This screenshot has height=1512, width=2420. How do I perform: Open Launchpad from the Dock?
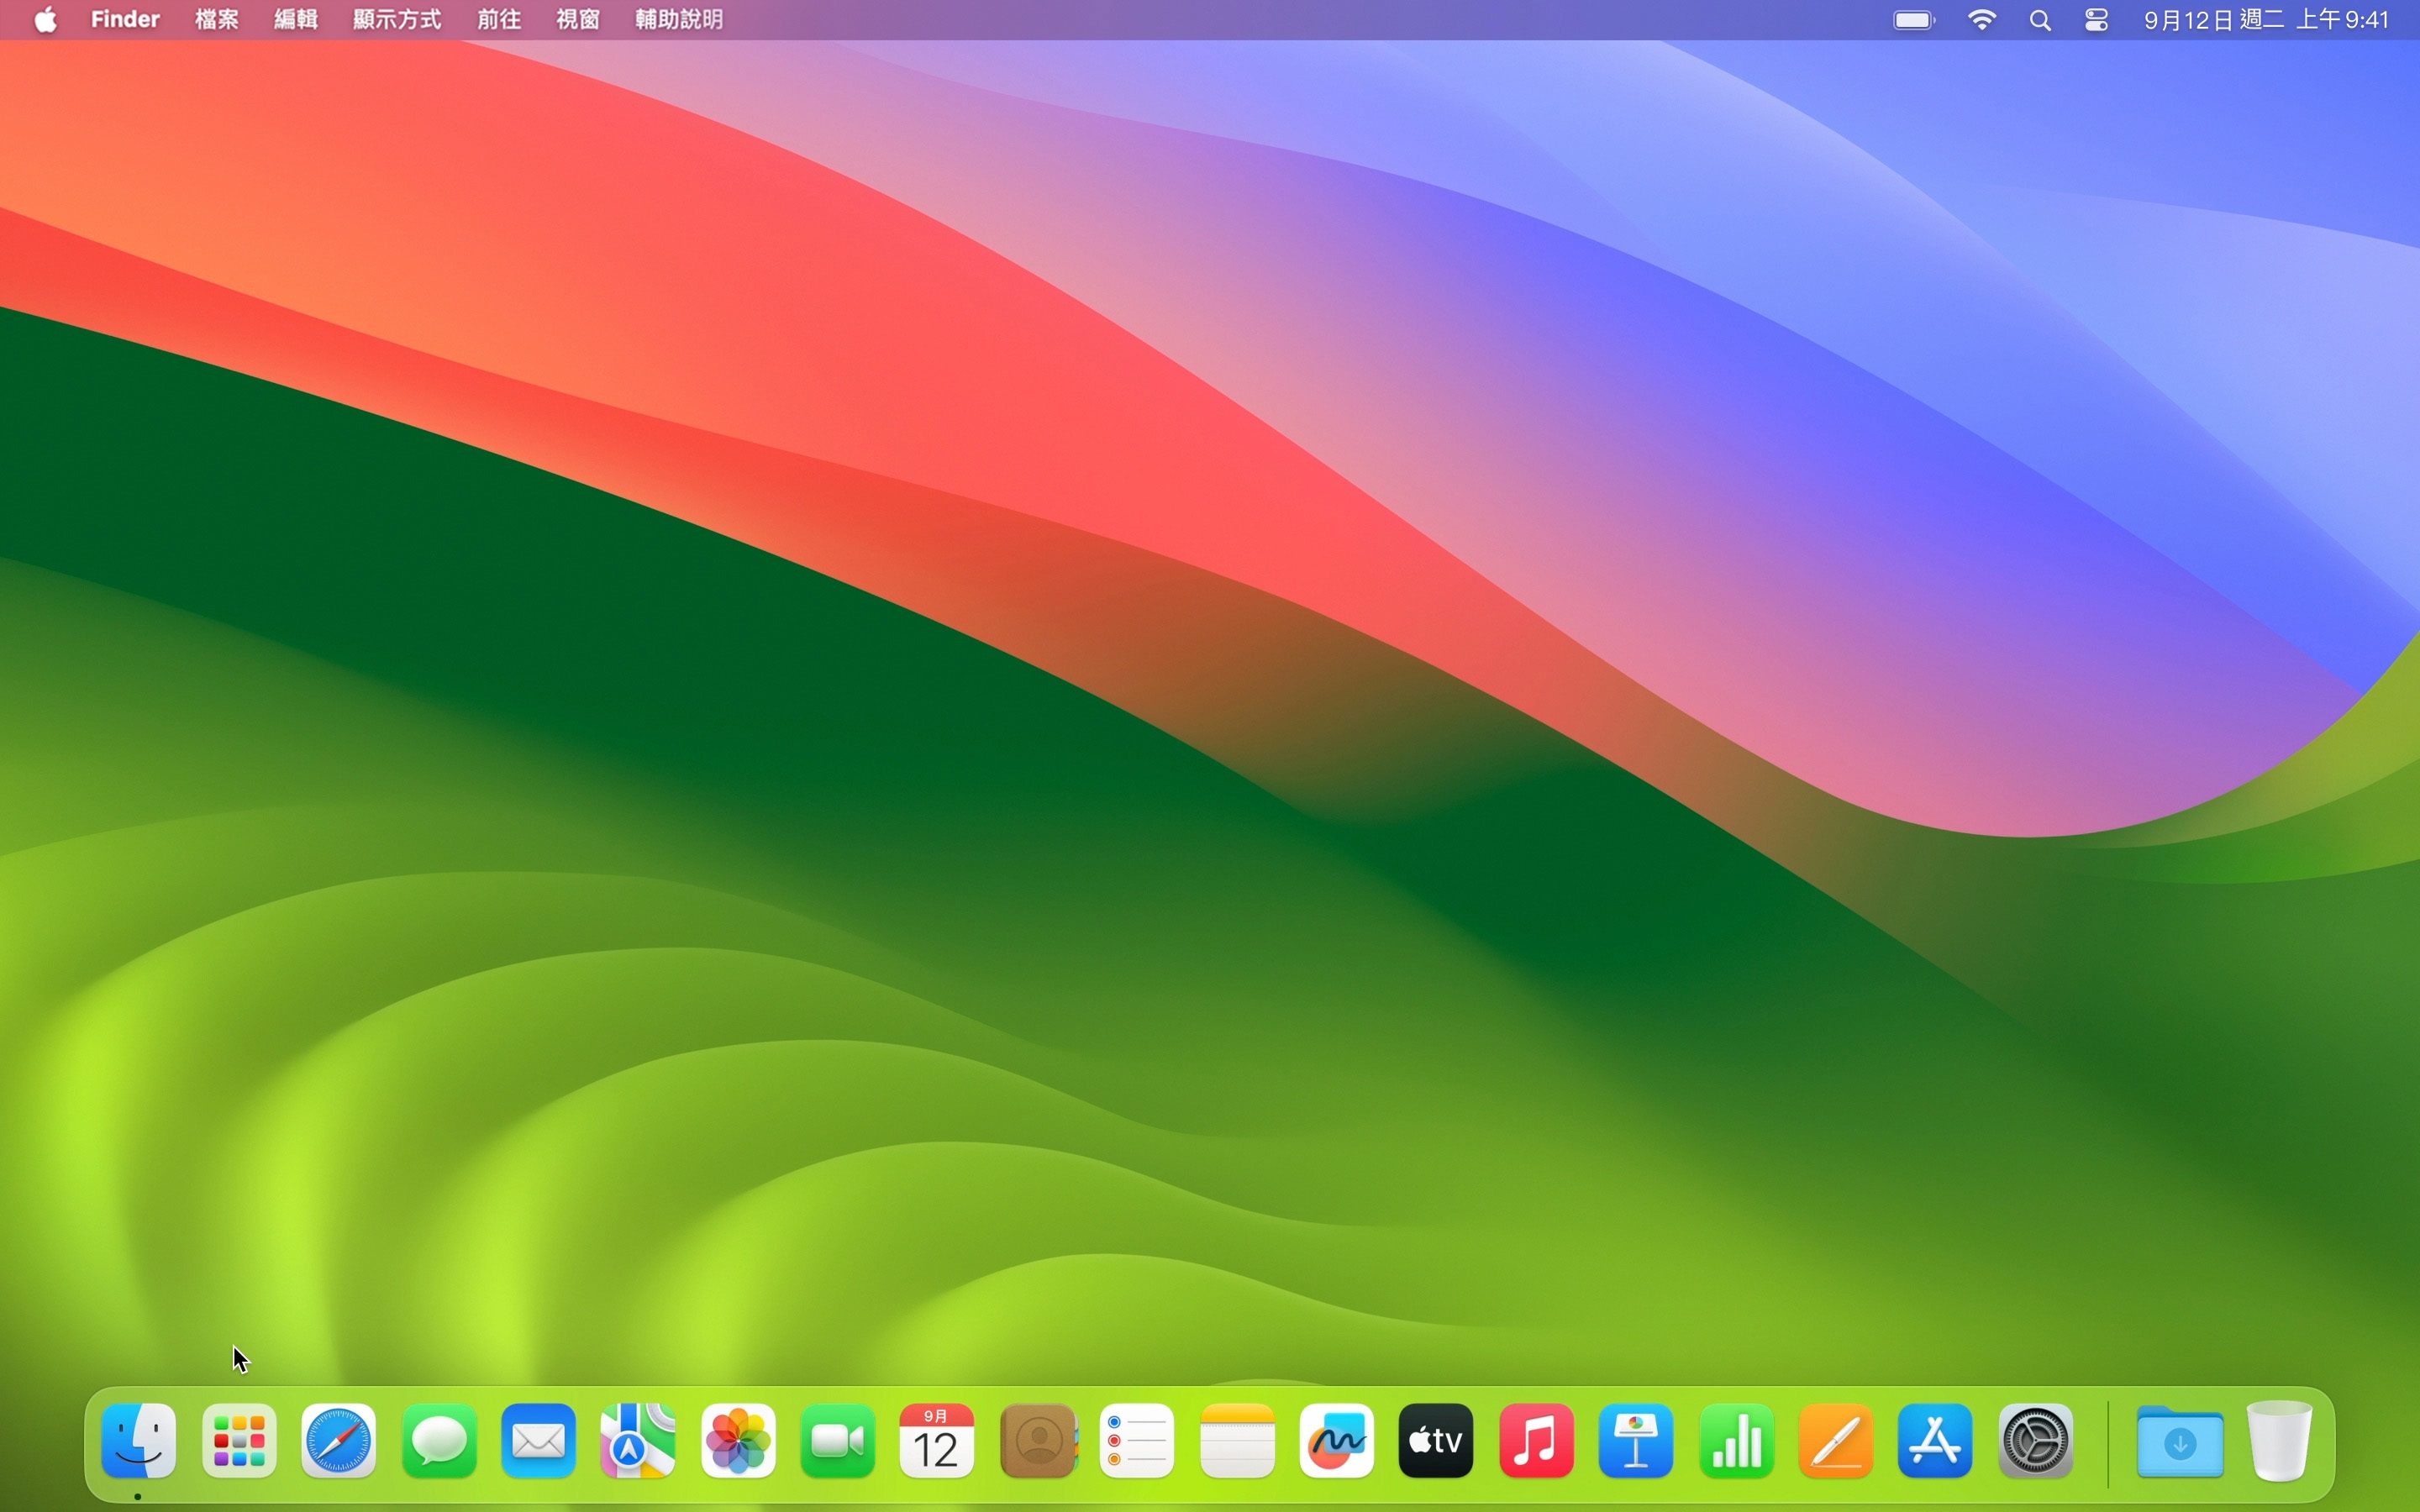pyautogui.click(x=239, y=1441)
